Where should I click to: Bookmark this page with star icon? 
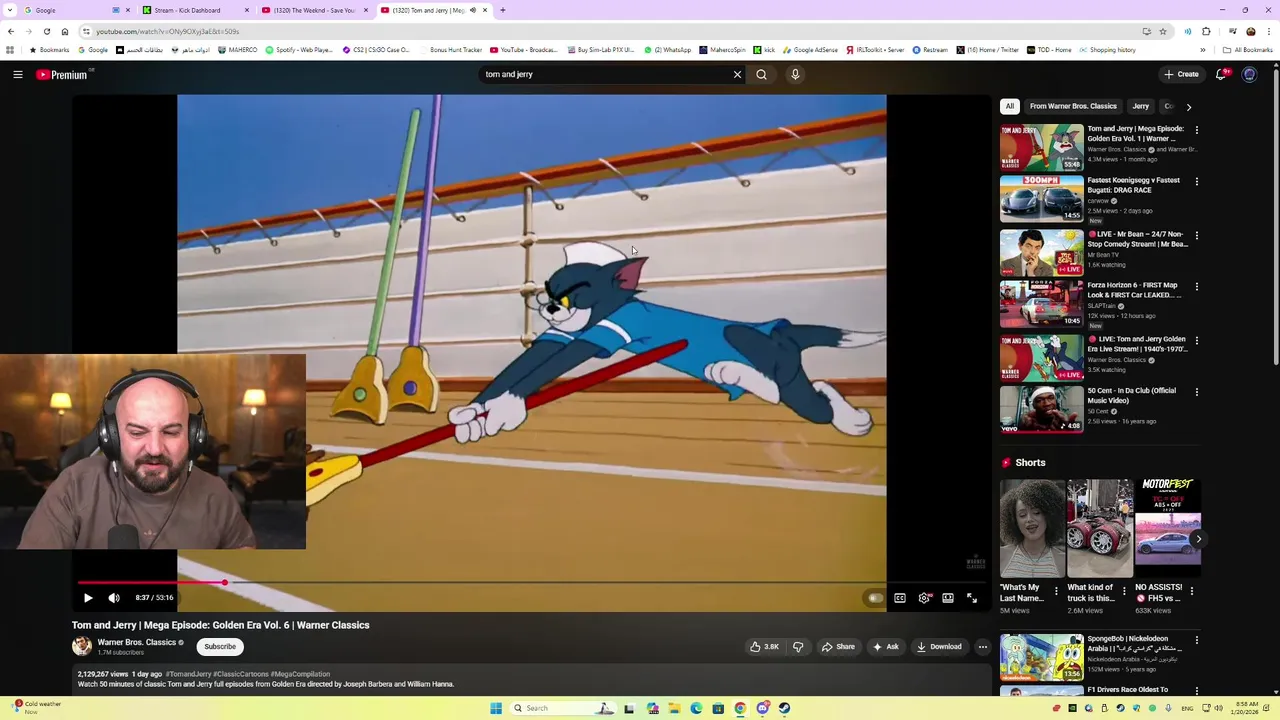click(x=1162, y=31)
